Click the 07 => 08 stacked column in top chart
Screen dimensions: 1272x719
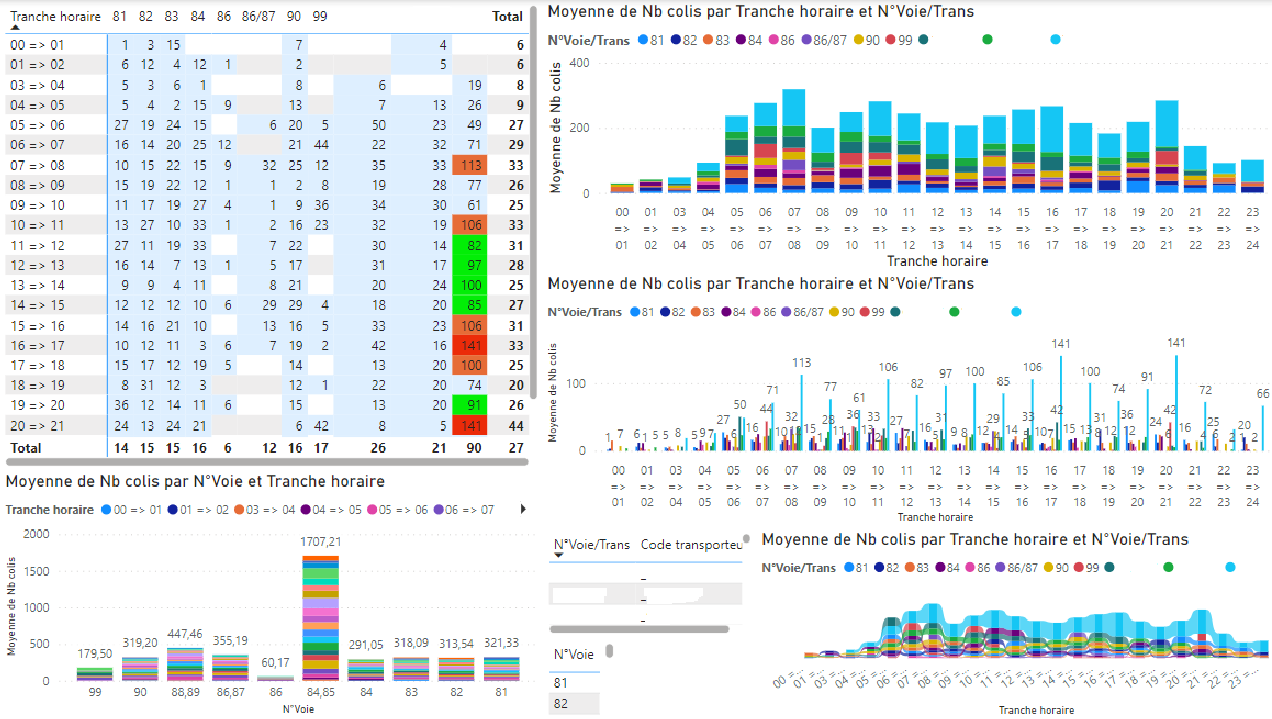pyautogui.click(x=794, y=141)
